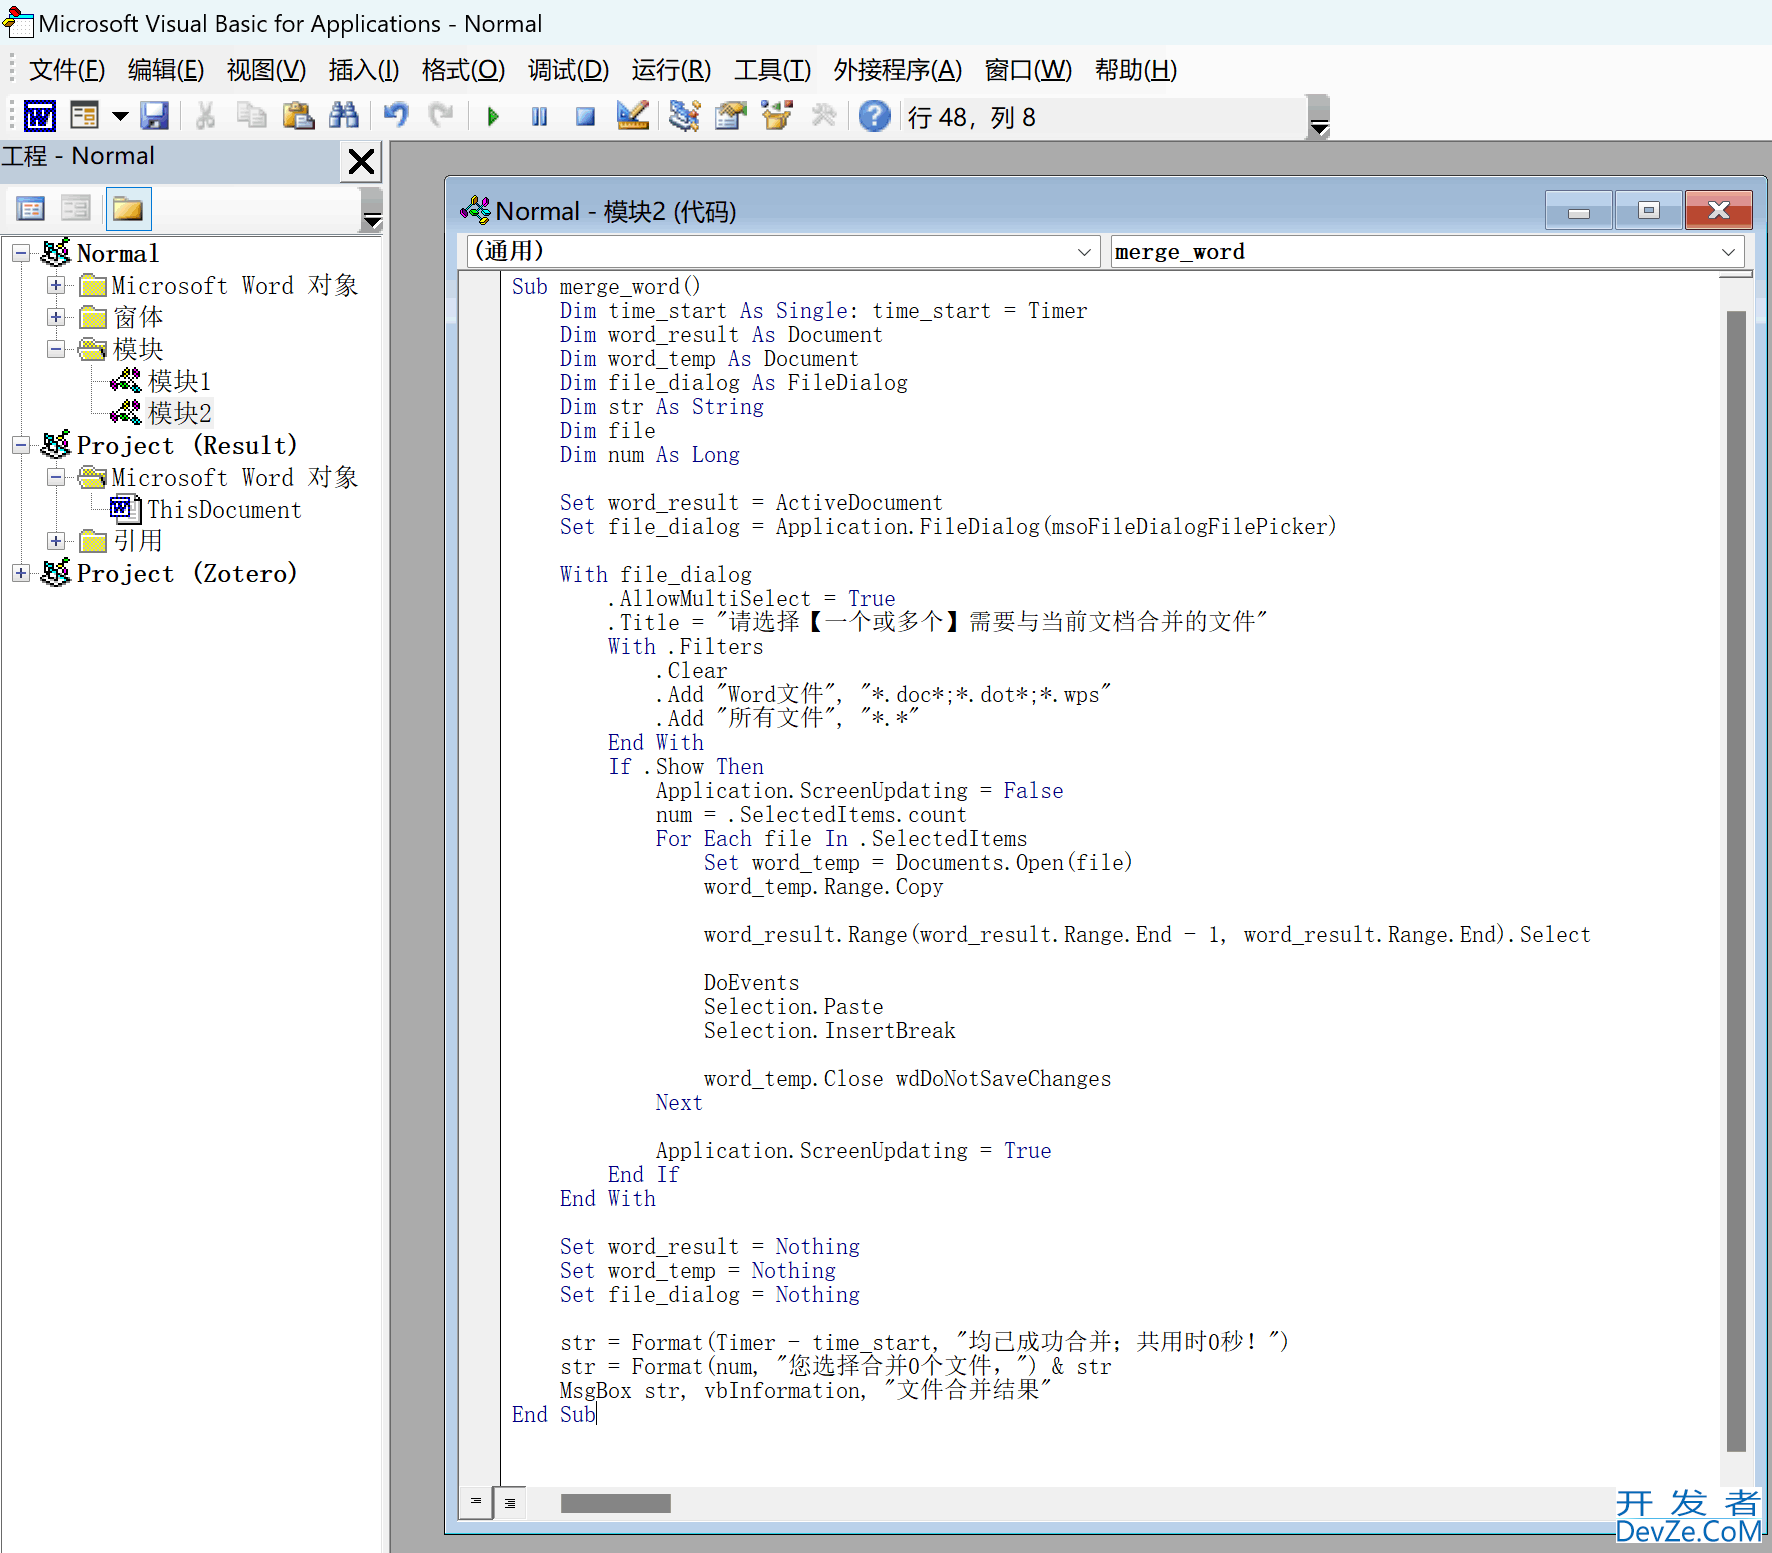Open the 运行(R) menu
This screenshot has width=1772, height=1553.
tap(671, 70)
